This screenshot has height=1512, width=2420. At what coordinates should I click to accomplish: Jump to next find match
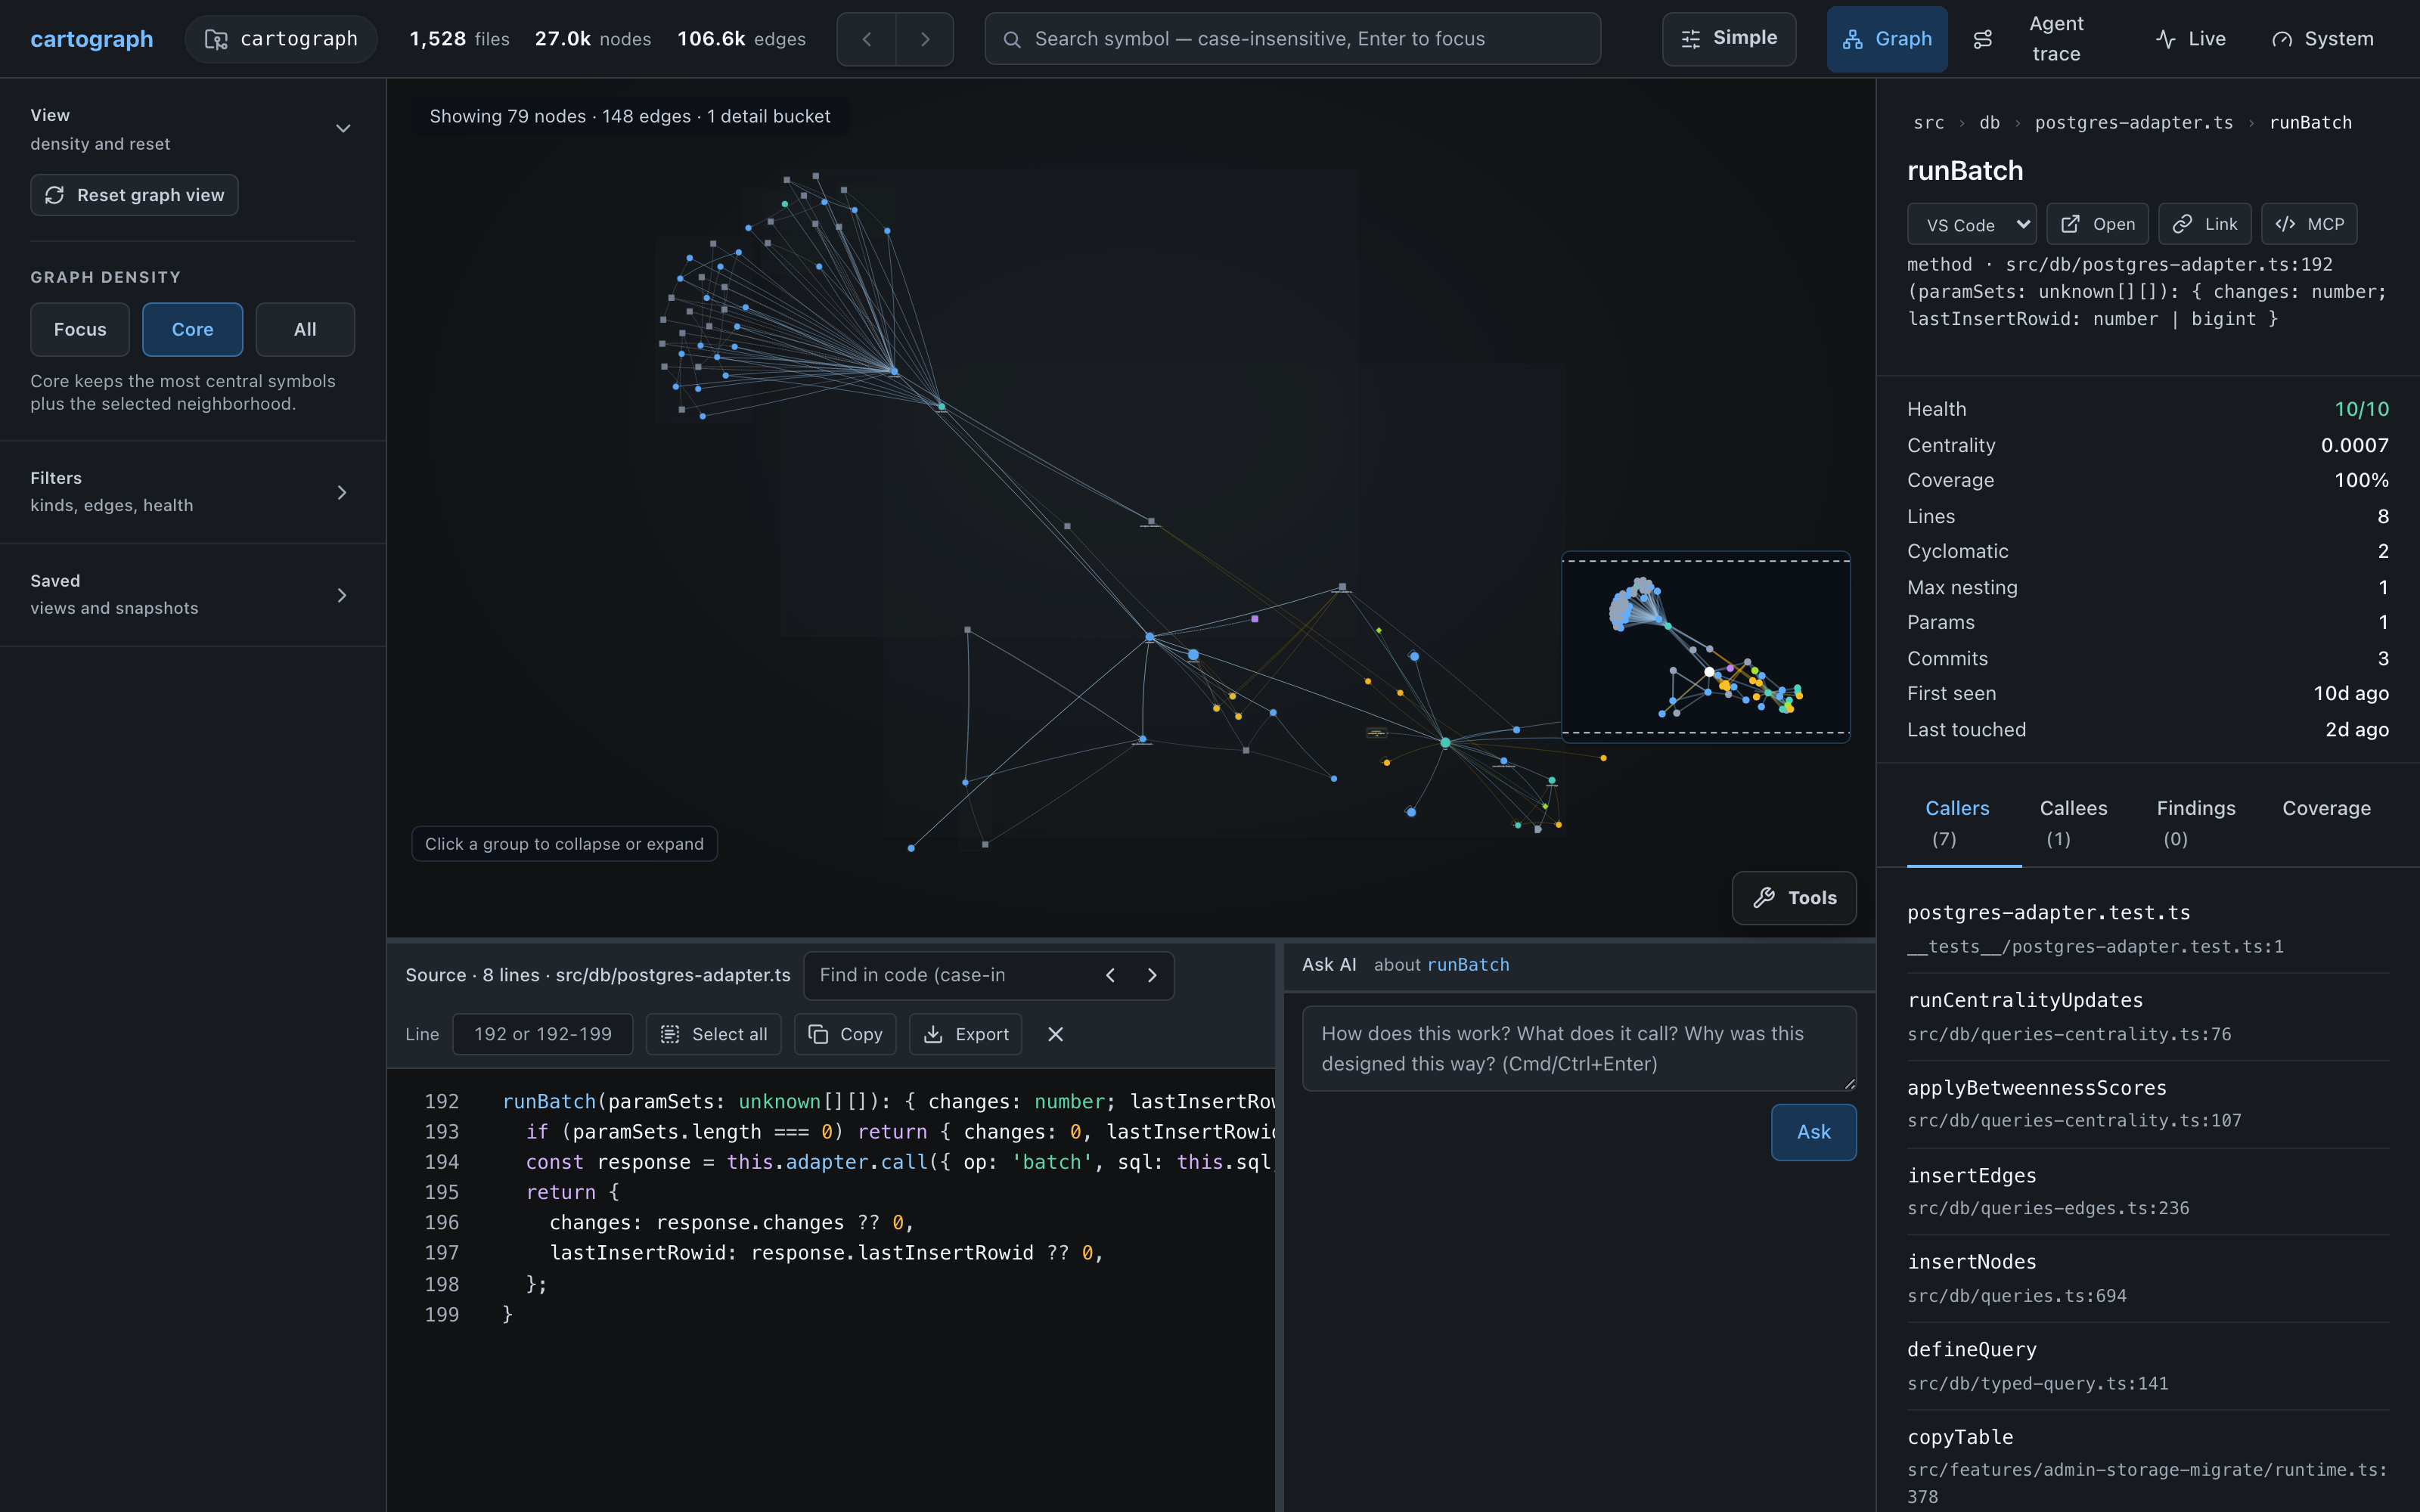click(x=1152, y=975)
